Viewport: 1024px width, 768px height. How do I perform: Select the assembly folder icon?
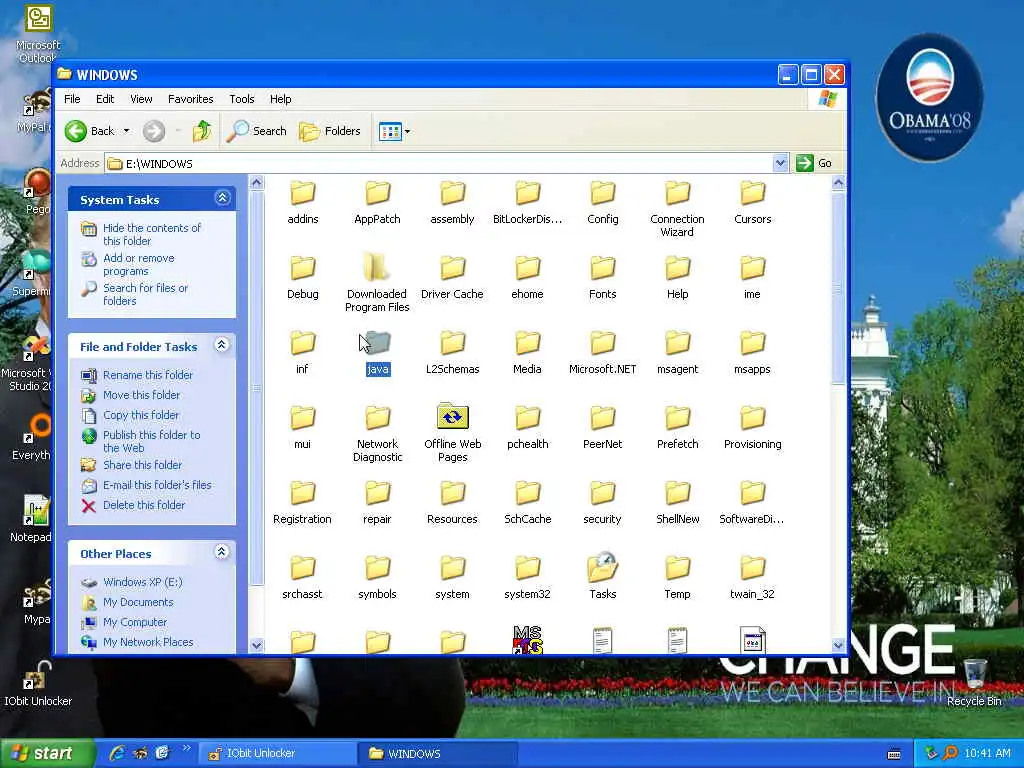point(453,193)
